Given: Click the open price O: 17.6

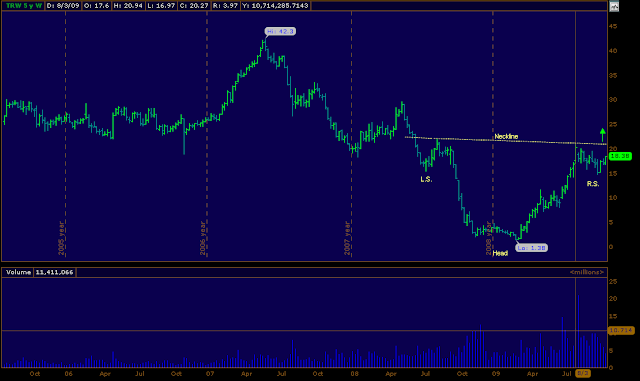Looking at the screenshot, I should pos(96,6).
